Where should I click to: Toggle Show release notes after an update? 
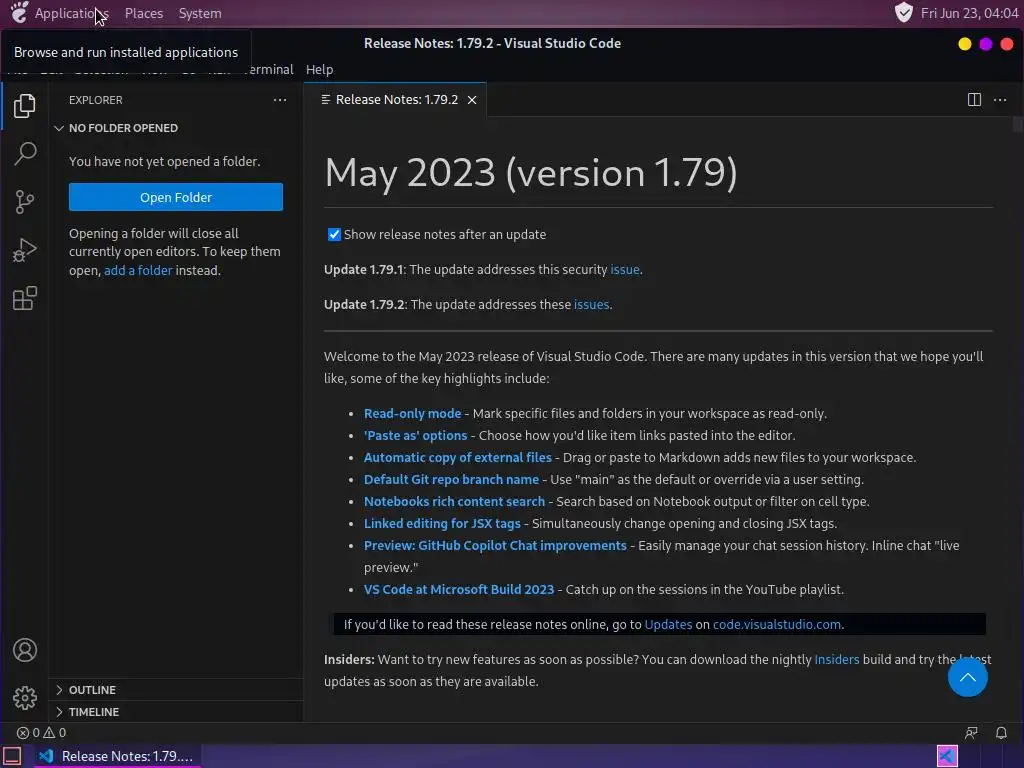pyautogui.click(x=334, y=234)
